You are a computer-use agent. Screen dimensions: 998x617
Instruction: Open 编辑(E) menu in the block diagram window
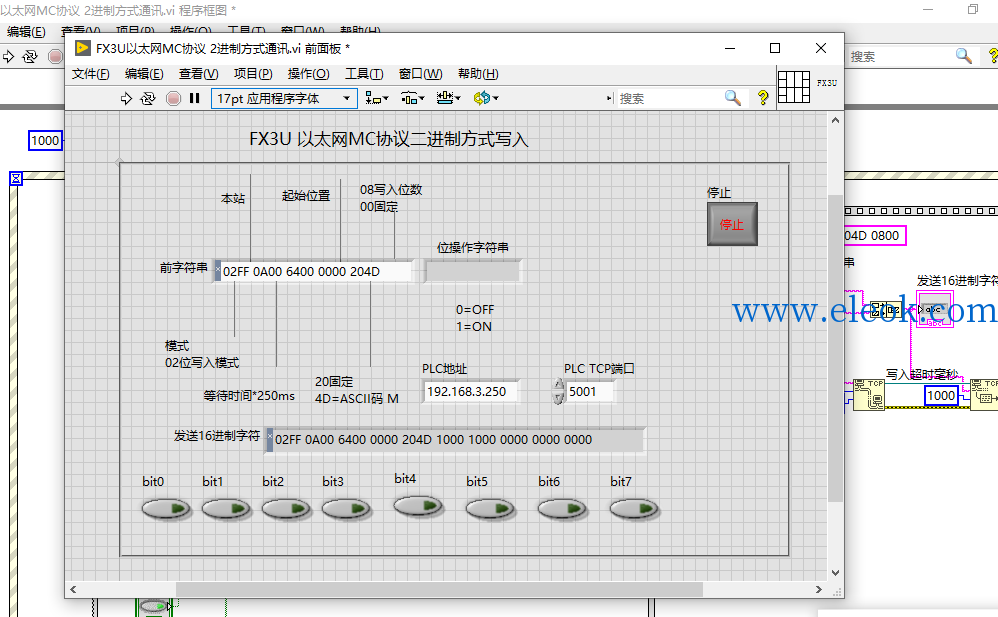click(26, 32)
